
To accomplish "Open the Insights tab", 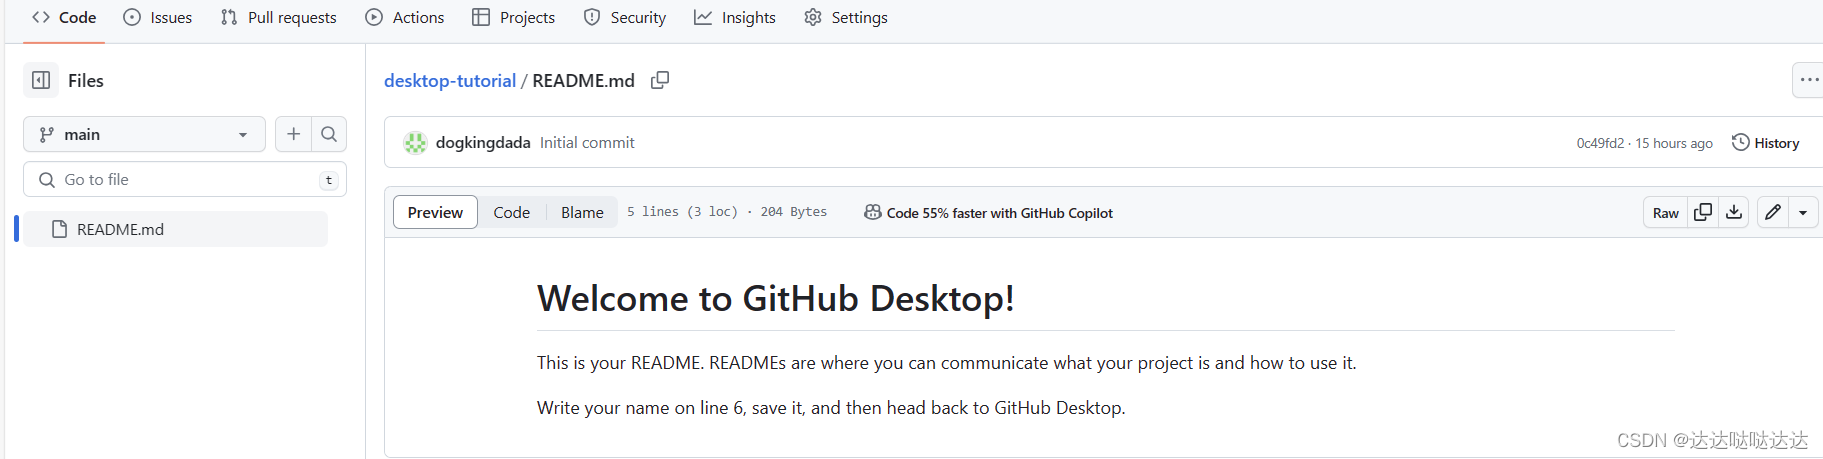I will 735,18.
